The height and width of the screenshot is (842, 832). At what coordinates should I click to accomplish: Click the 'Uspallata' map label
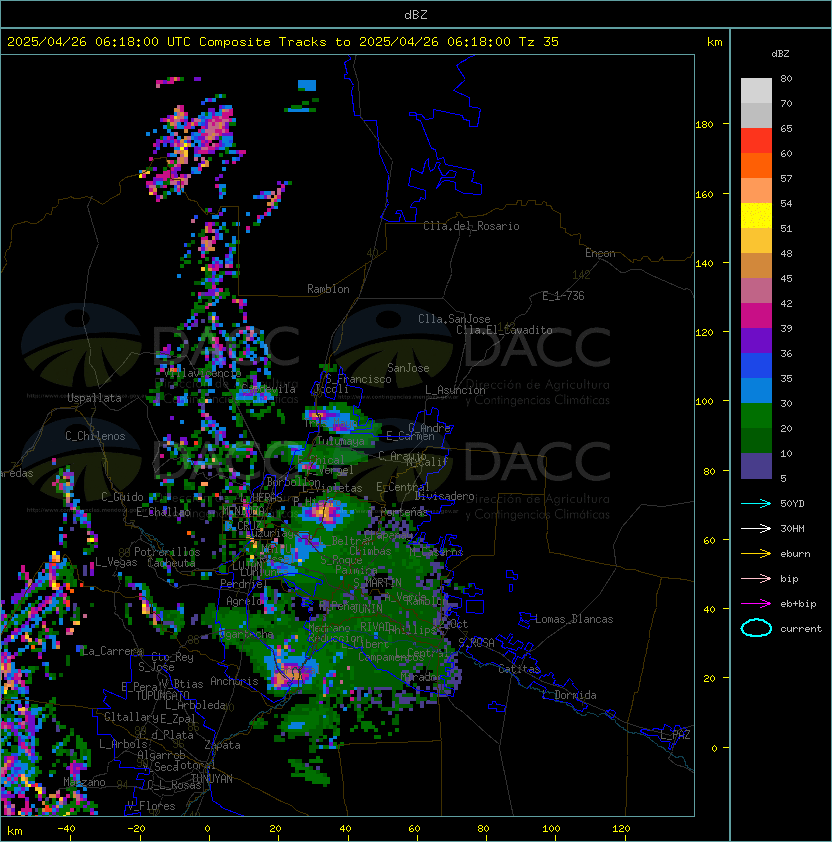click(94, 398)
